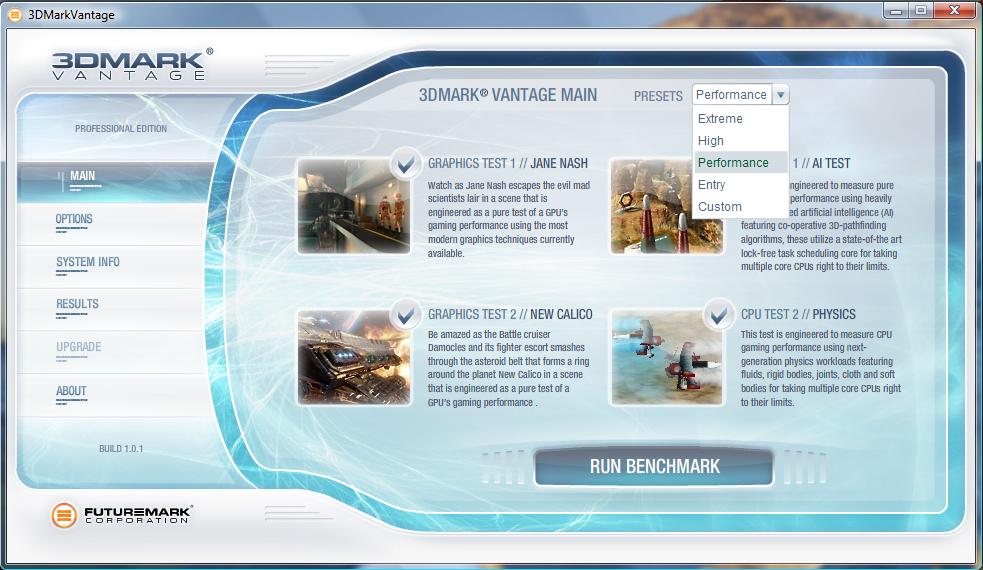This screenshot has width=983, height=570.
Task: Click the Presets field showing Performance
Action: [x=732, y=95]
